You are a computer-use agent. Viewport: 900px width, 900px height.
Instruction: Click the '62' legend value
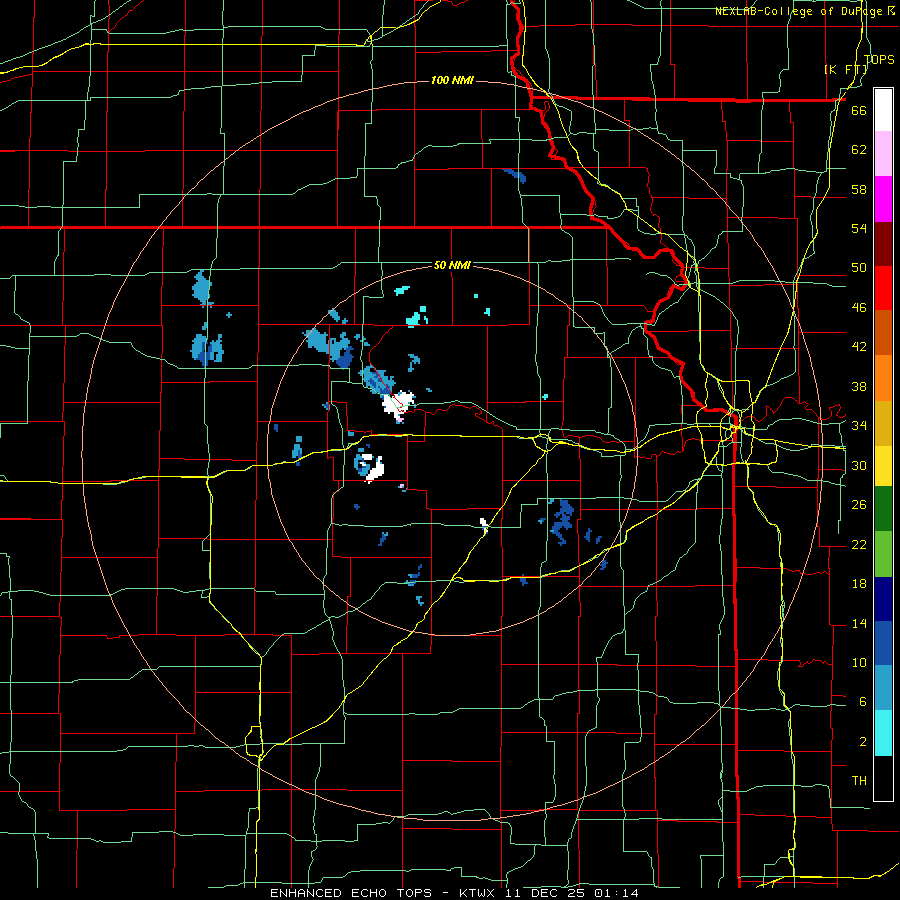[859, 150]
